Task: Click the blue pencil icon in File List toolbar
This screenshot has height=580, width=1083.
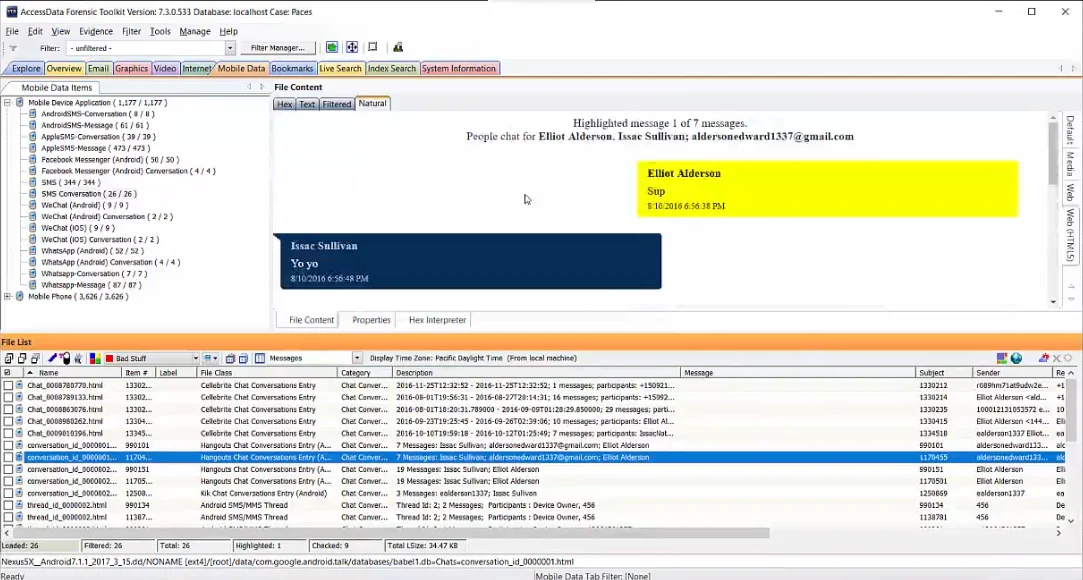Action: [x=52, y=358]
